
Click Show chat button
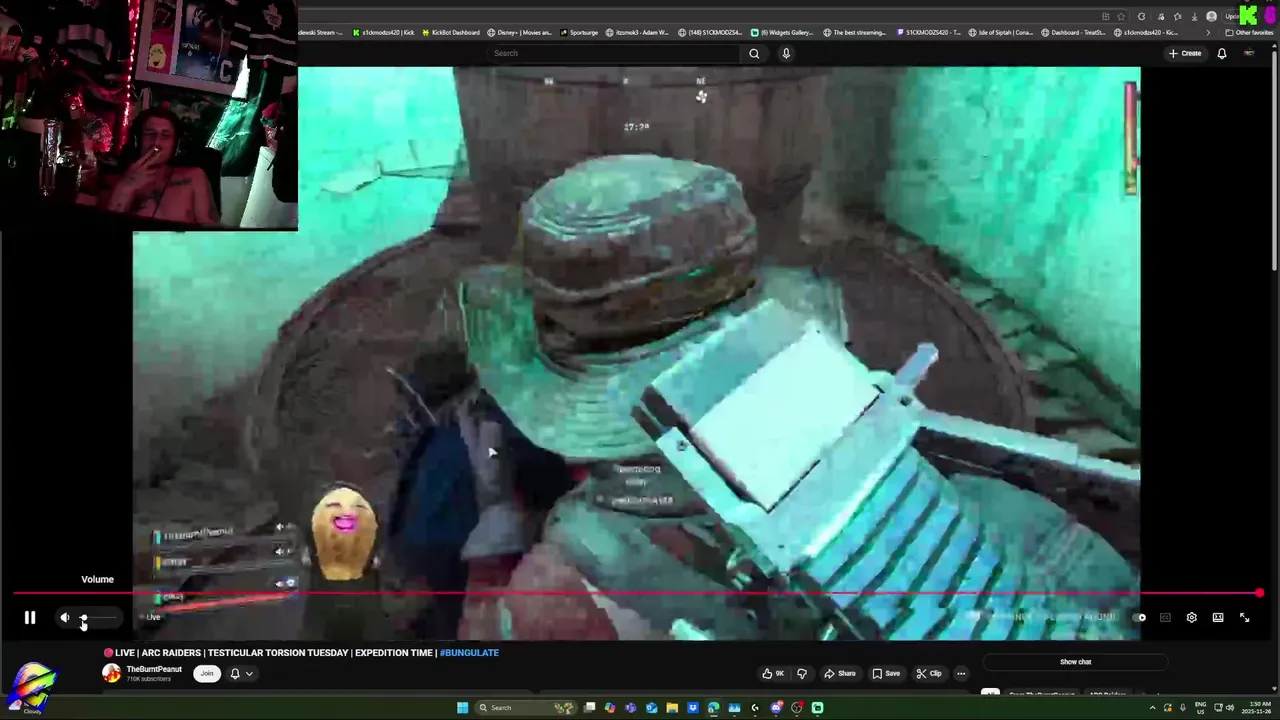(x=1076, y=662)
